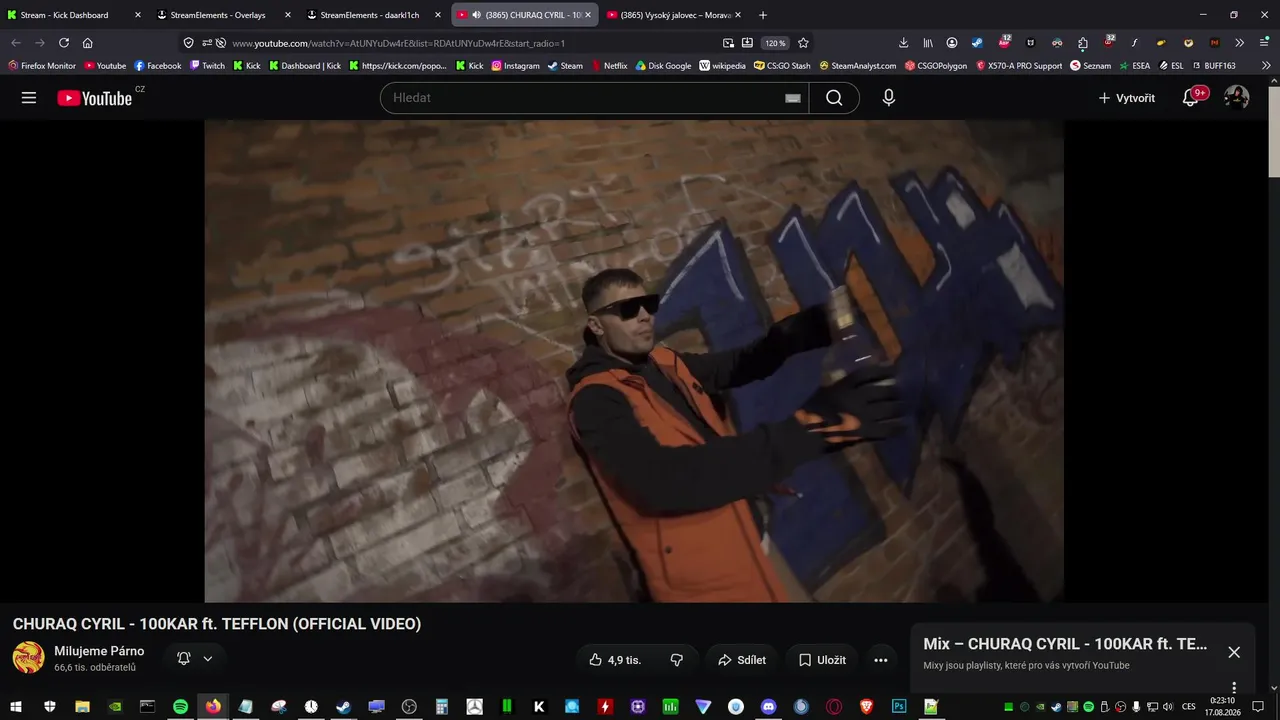Screen dimensions: 1280x720
Task: Open YouTube notifications bell
Action: 1190,98
